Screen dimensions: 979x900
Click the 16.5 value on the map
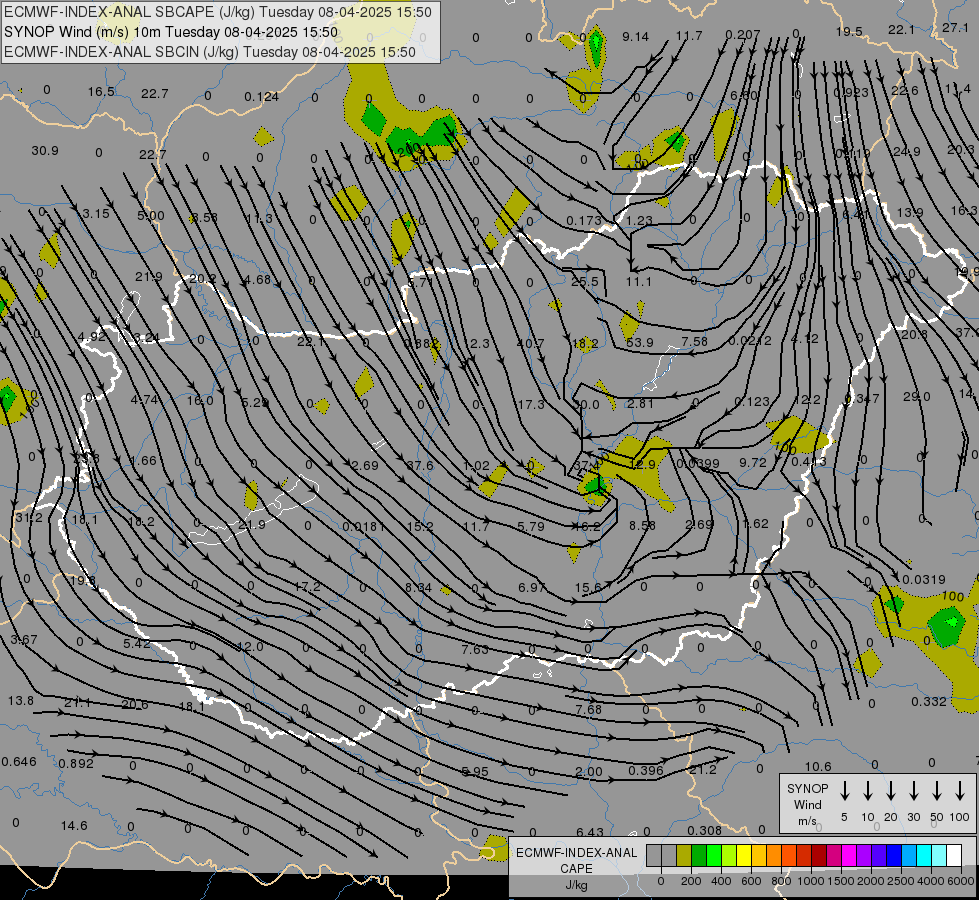pyautogui.click(x=101, y=92)
